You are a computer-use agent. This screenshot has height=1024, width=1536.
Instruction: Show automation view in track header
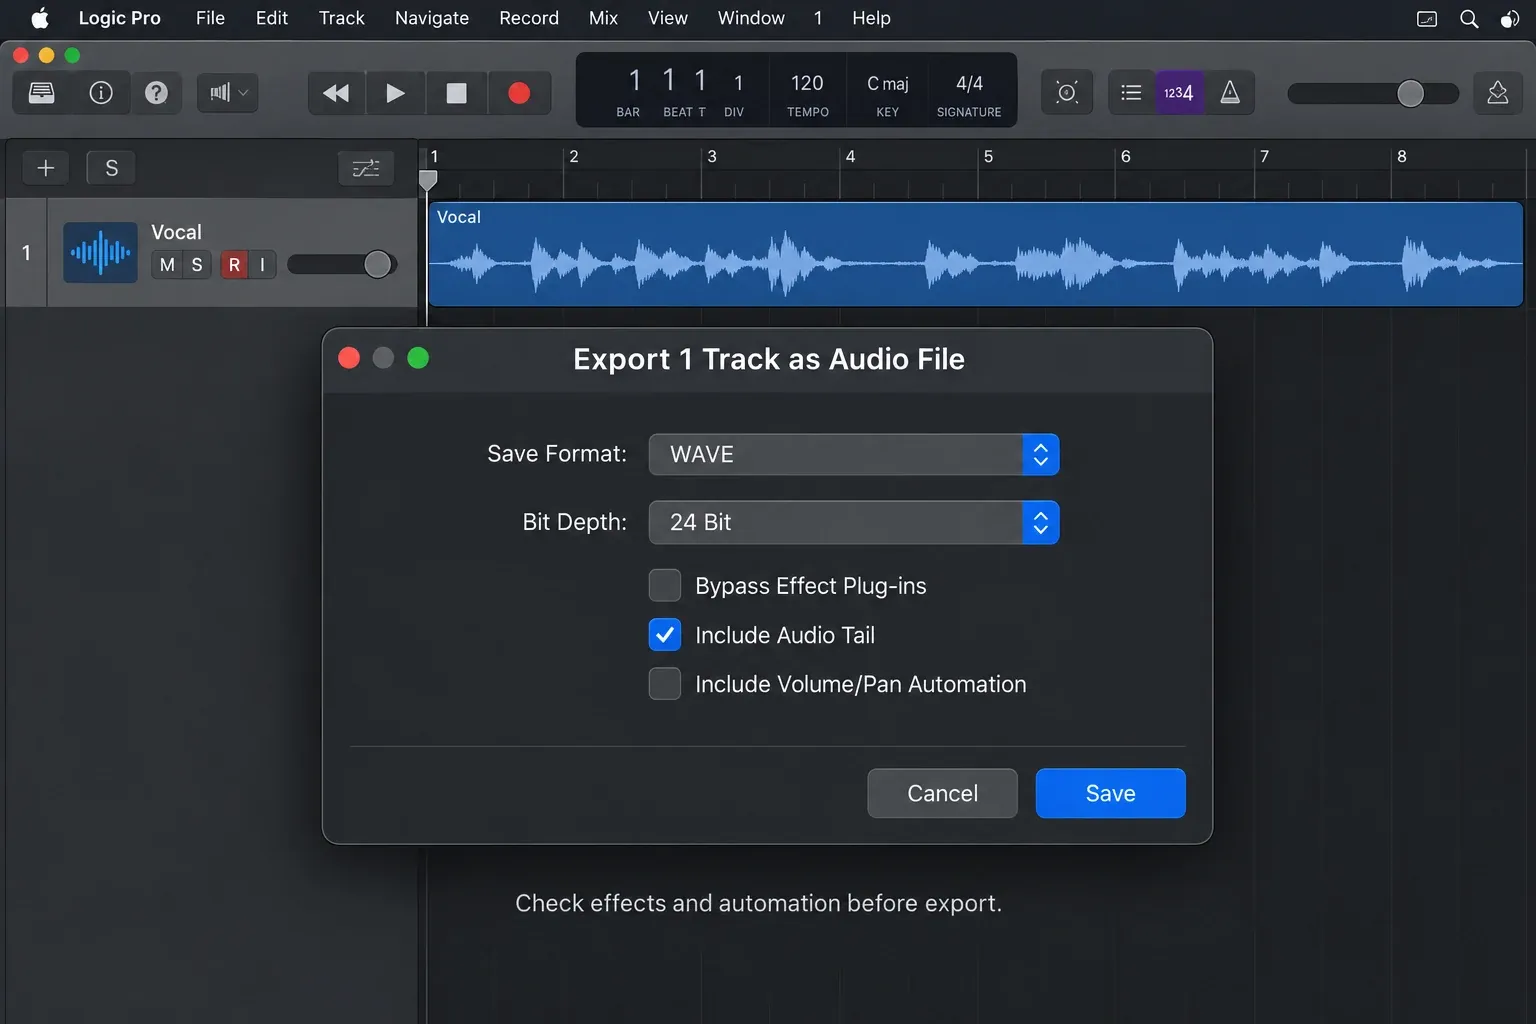click(366, 168)
